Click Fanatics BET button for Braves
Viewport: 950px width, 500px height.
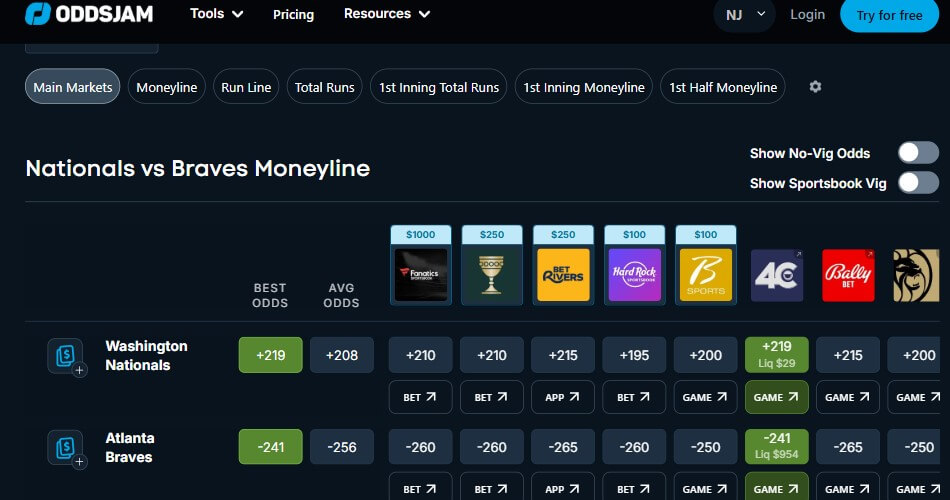(x=420, y=487)
